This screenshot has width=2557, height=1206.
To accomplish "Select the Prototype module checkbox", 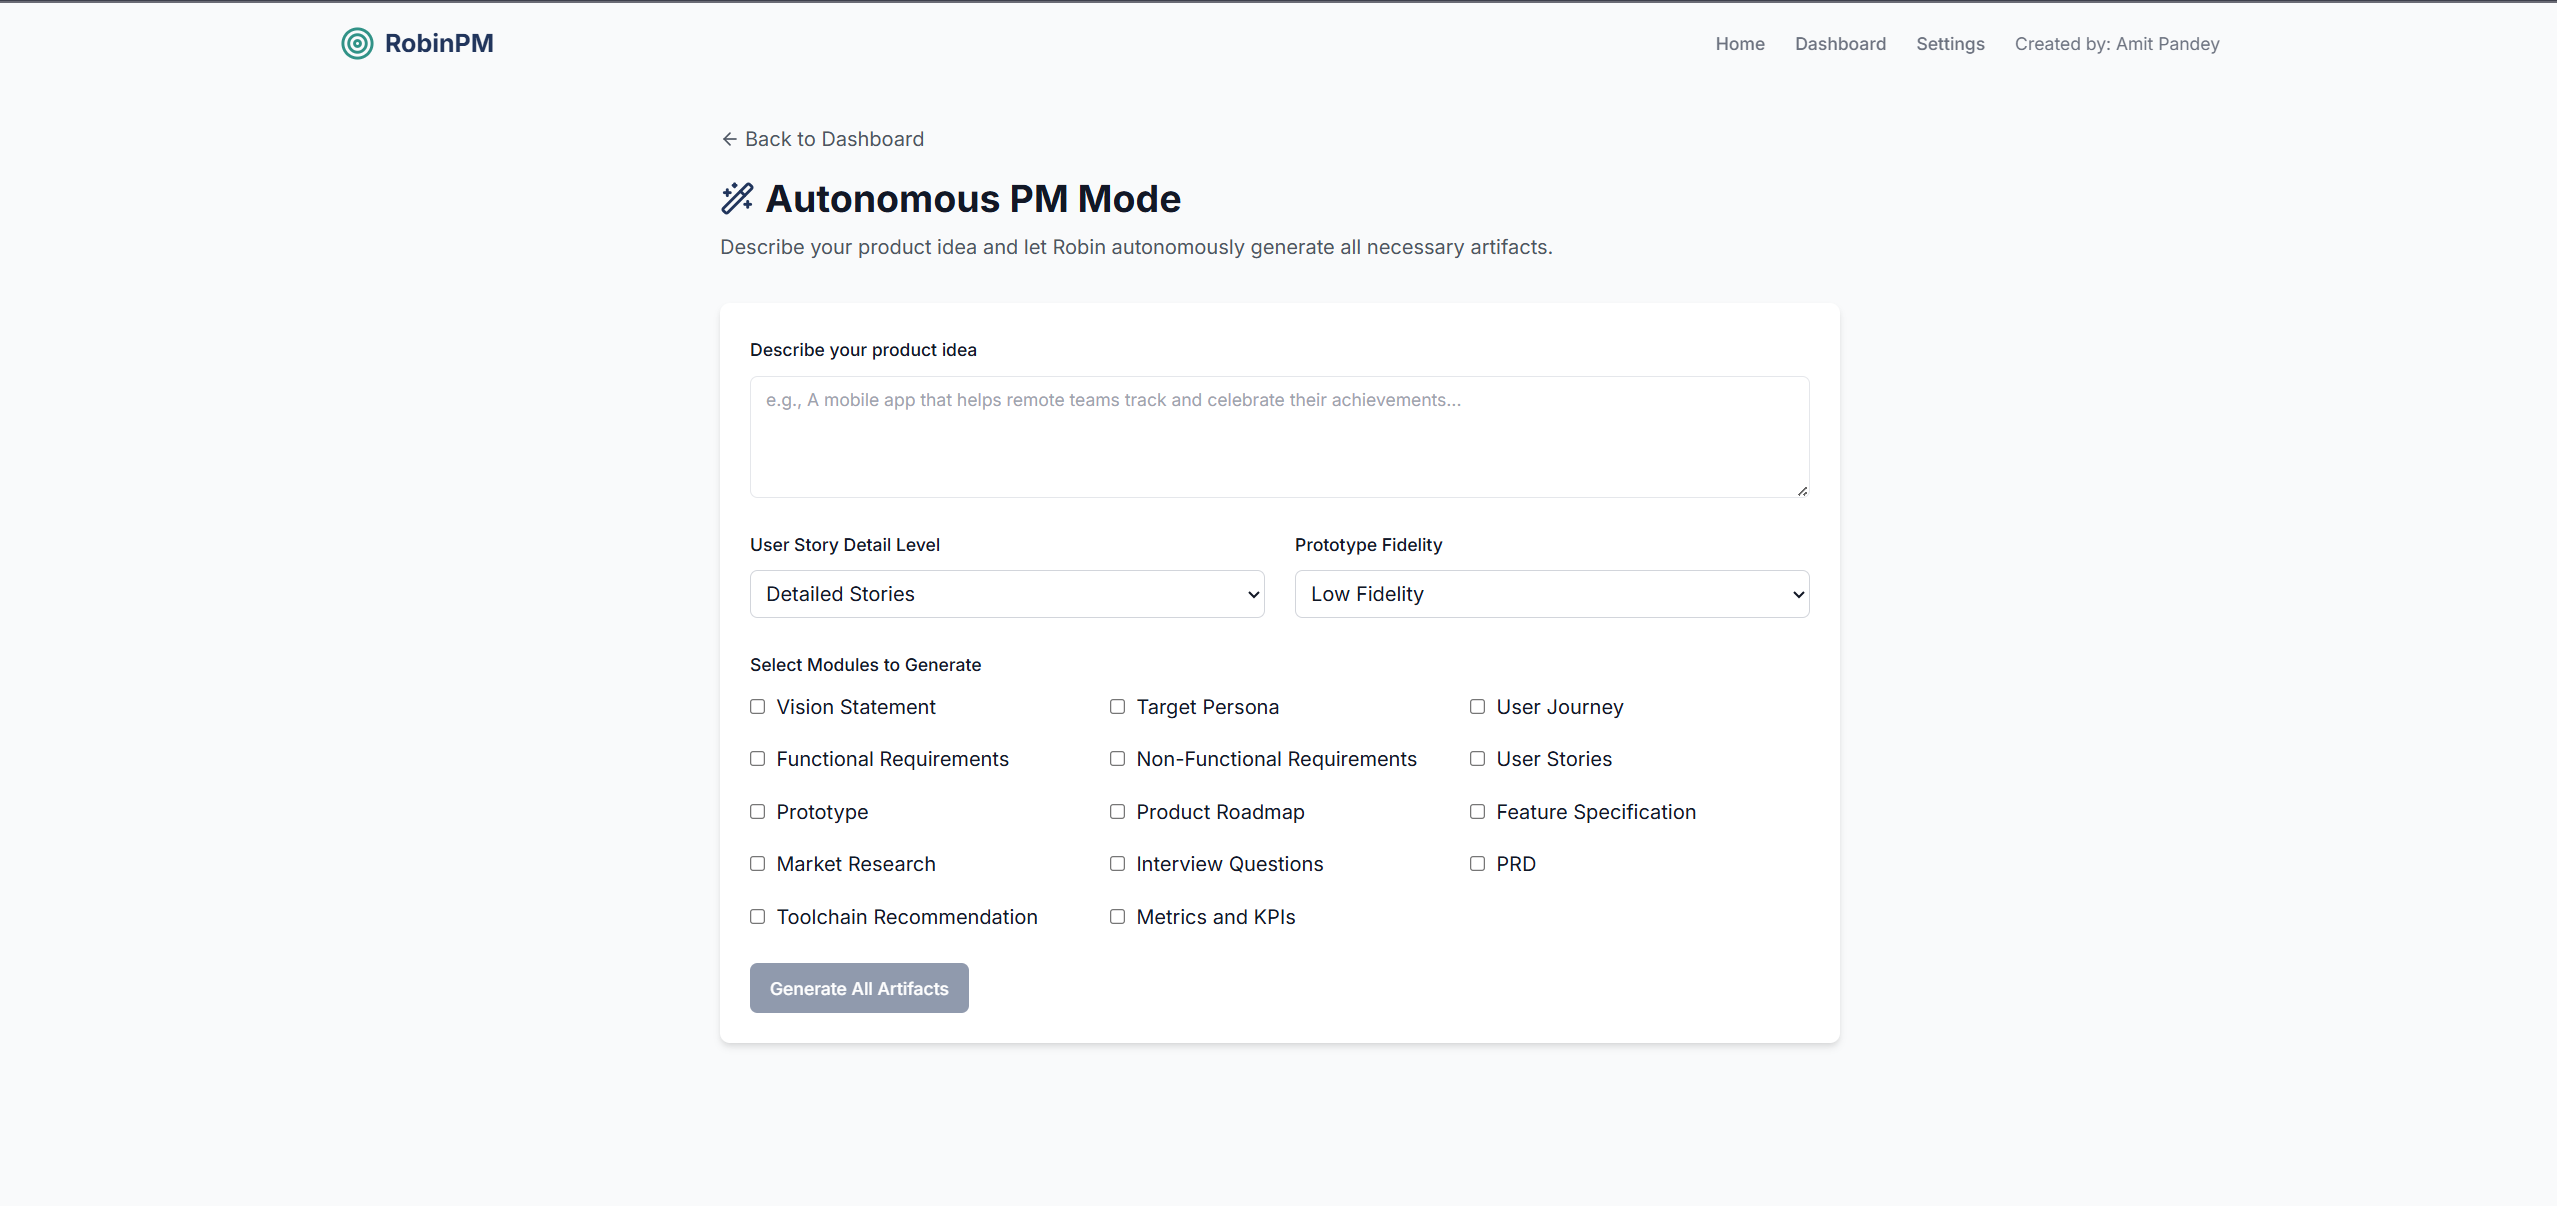I will pyautogui.click(x=758, y=812).
